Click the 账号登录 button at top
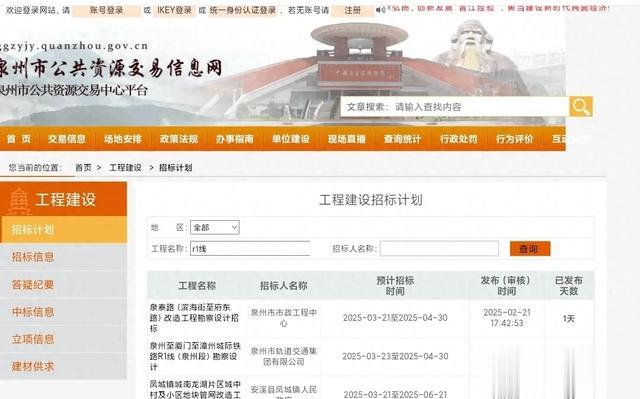Viewport: 640px width, 399px height. tap(107, 10)
